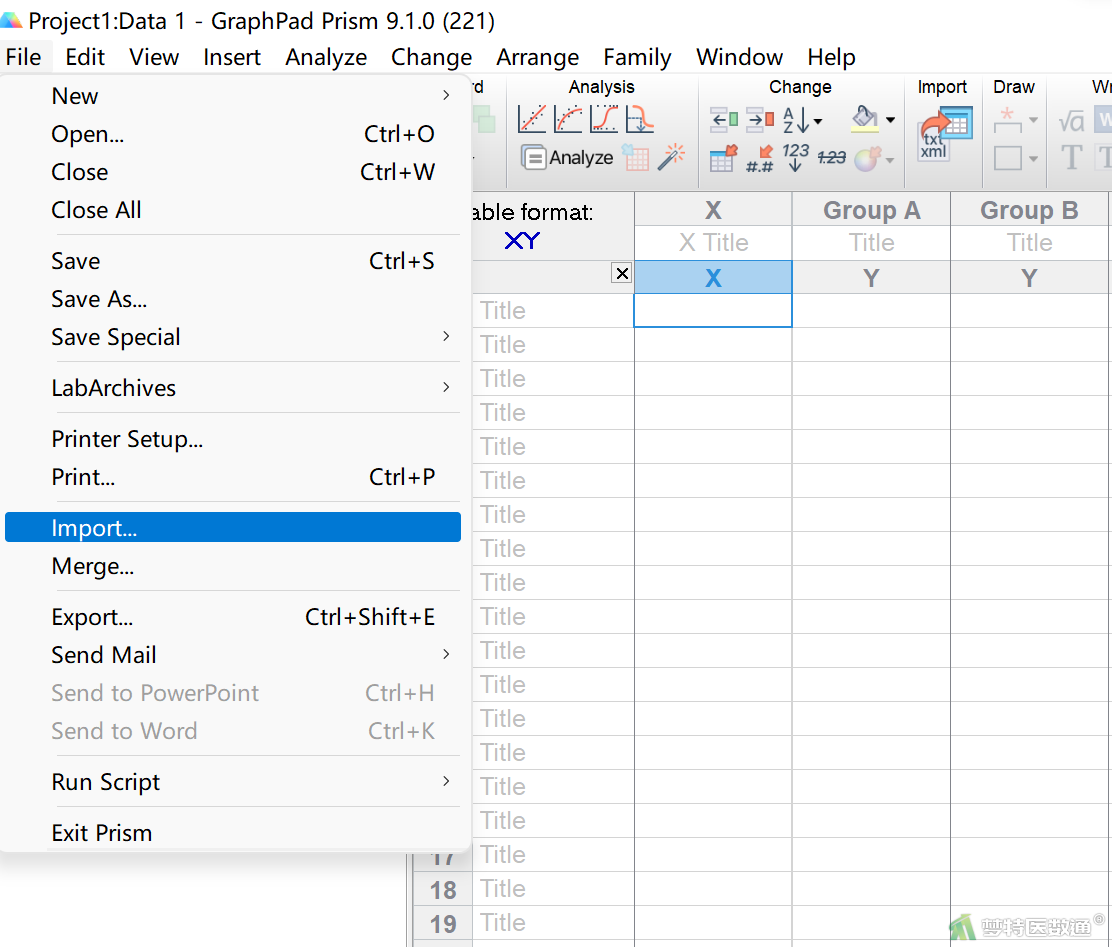Click the large T text tool icon
This screenshot has height=947, width=1112.
tap(1072, 157)
